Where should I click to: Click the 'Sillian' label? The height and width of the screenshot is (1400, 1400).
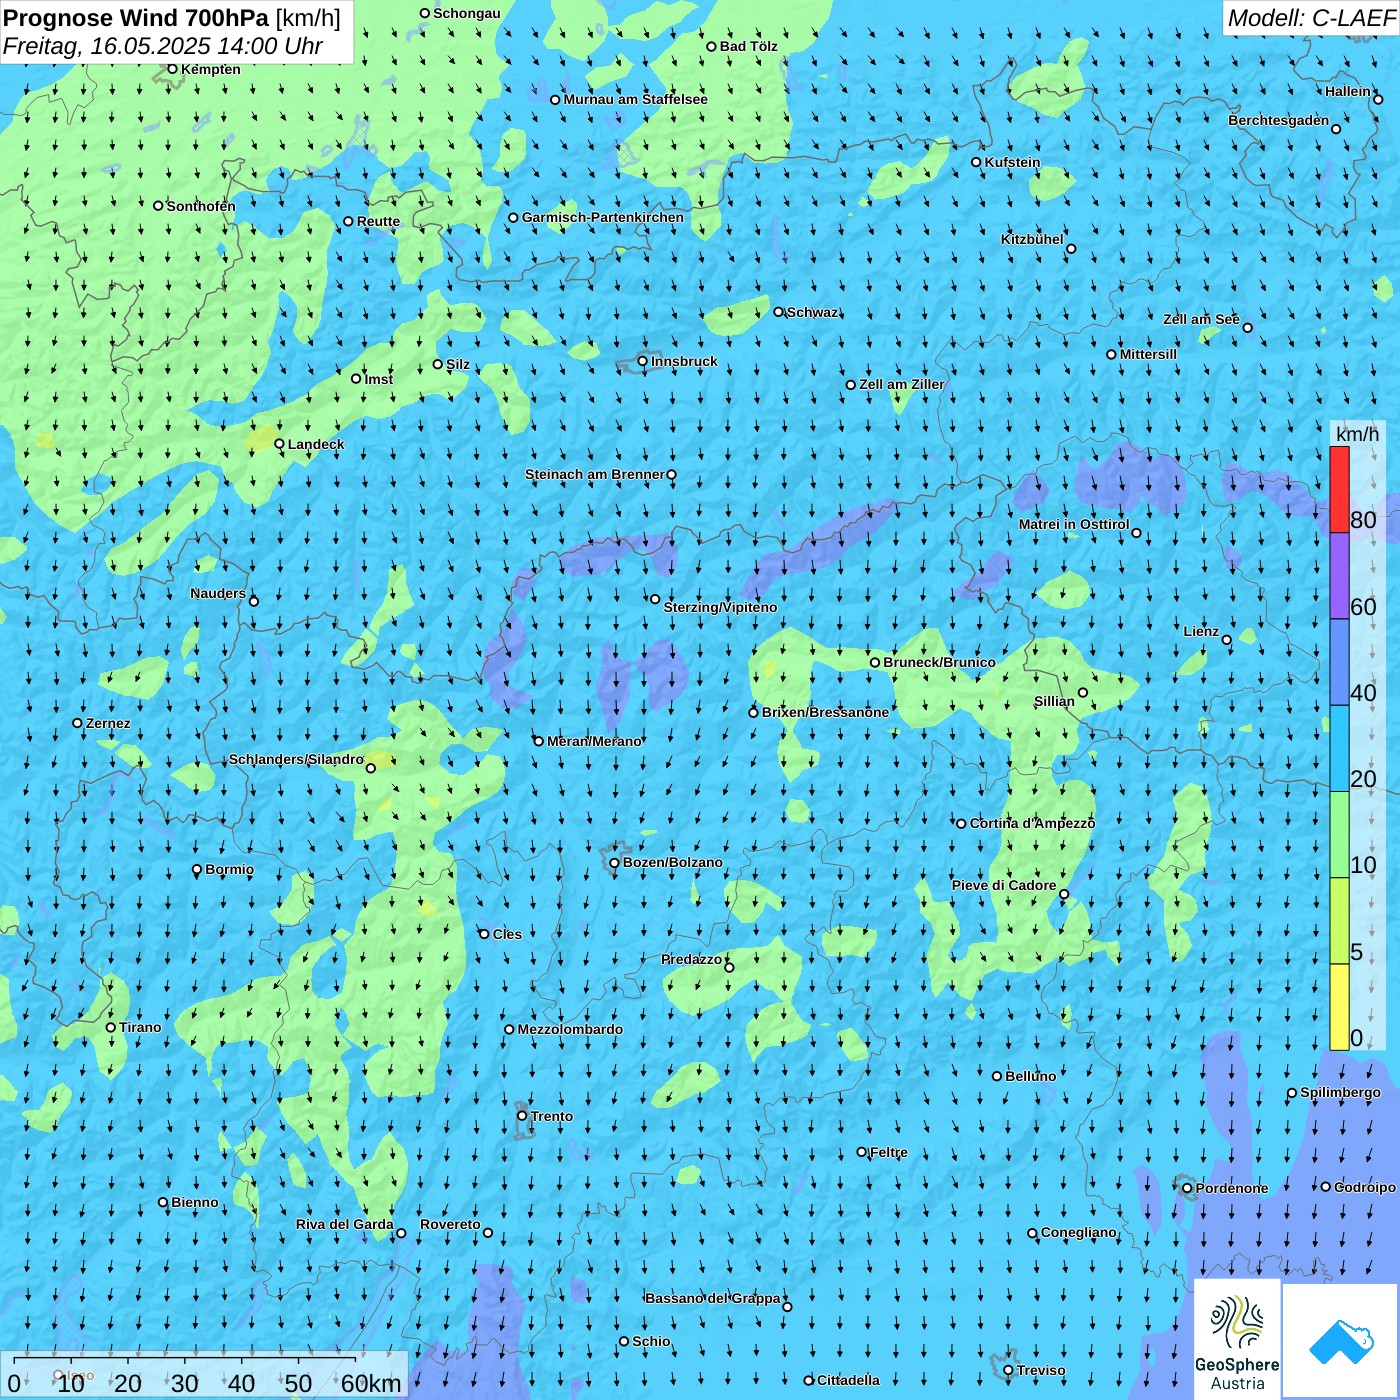[1054, 701]
